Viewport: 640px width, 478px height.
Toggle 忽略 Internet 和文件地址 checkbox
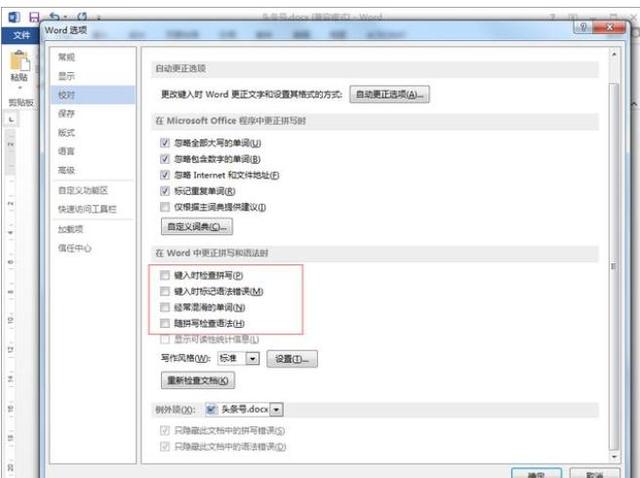point(164,175)
